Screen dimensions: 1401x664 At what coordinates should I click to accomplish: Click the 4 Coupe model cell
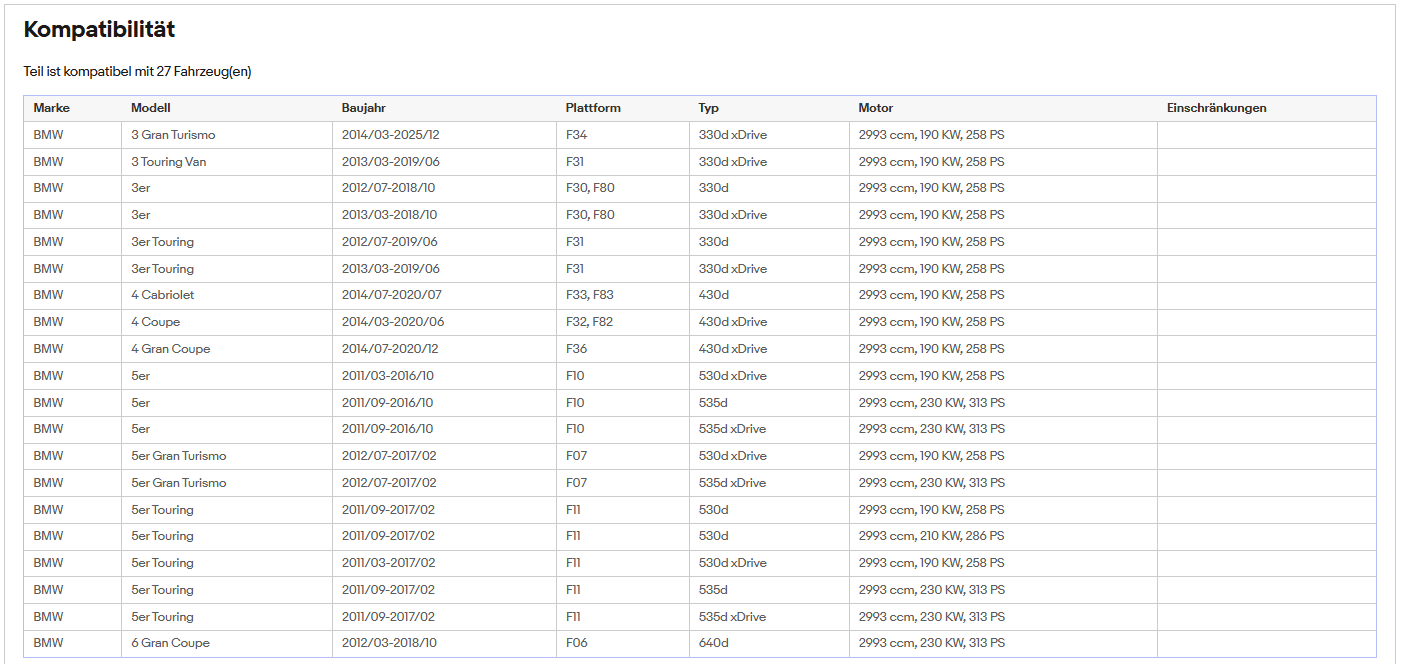point(227,322)
